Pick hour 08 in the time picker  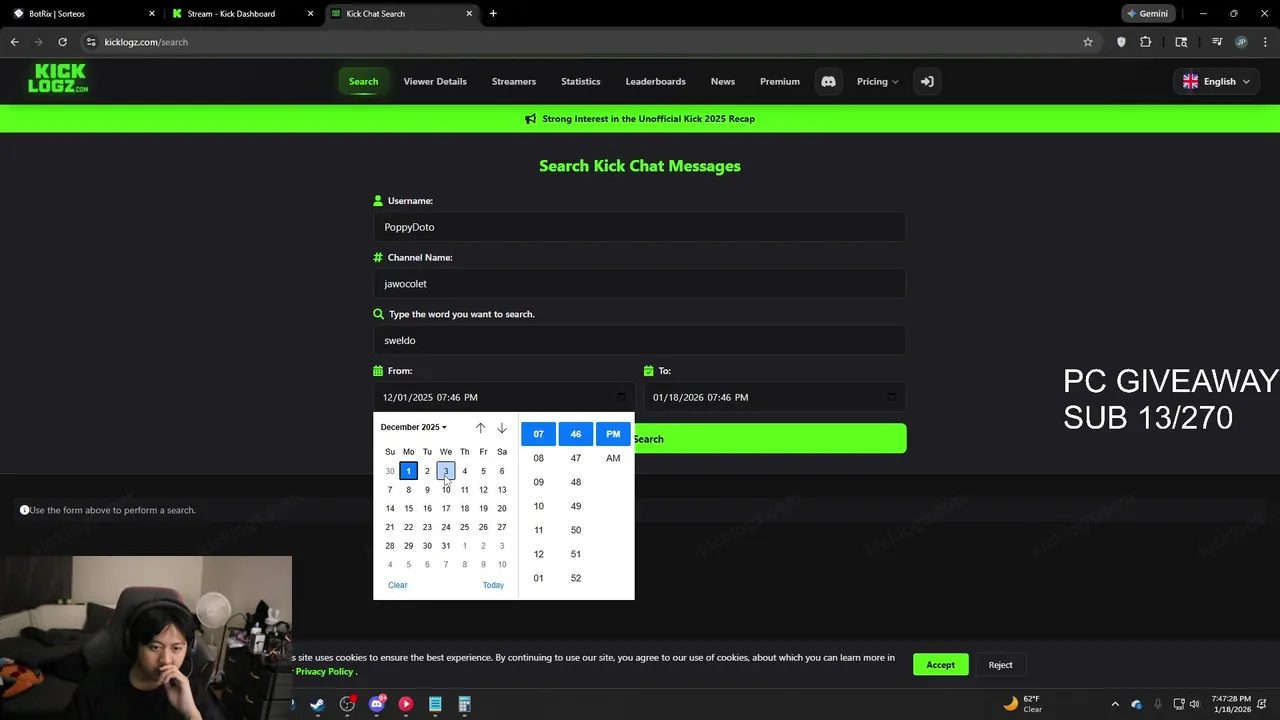click(x=538, y=458)
